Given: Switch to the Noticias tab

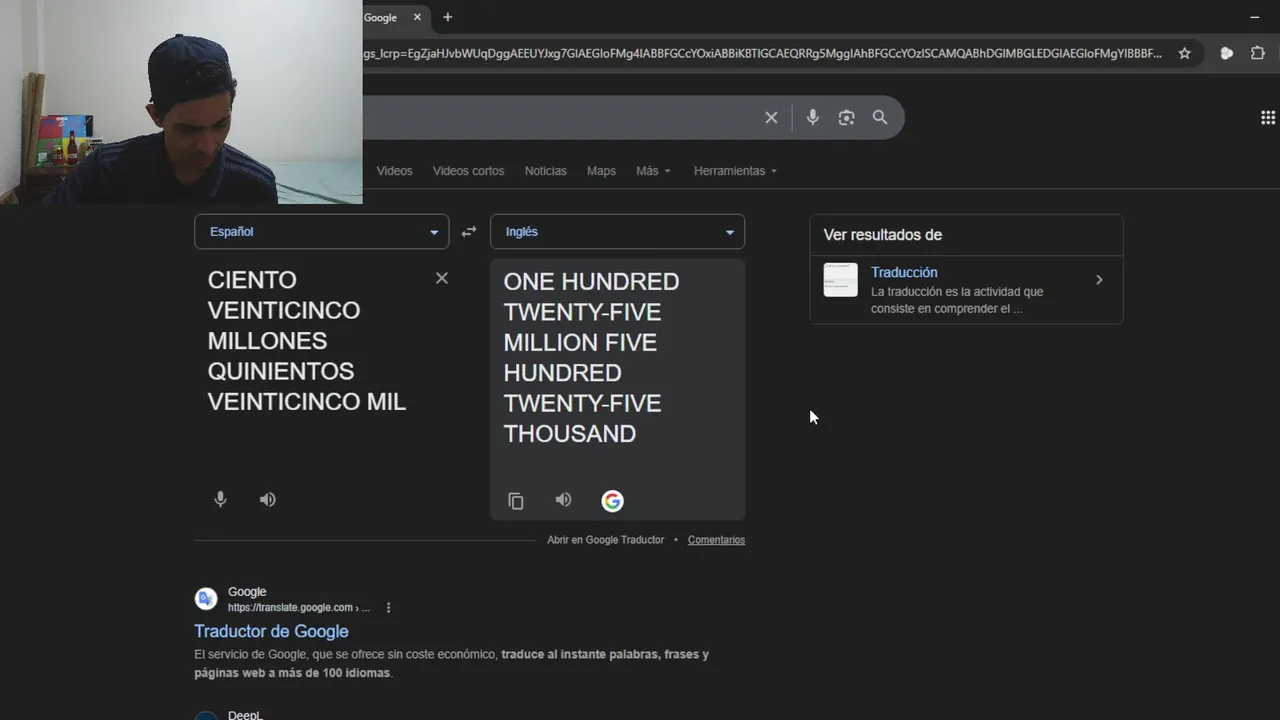Looking at the screenshot, I should point(546,171).
